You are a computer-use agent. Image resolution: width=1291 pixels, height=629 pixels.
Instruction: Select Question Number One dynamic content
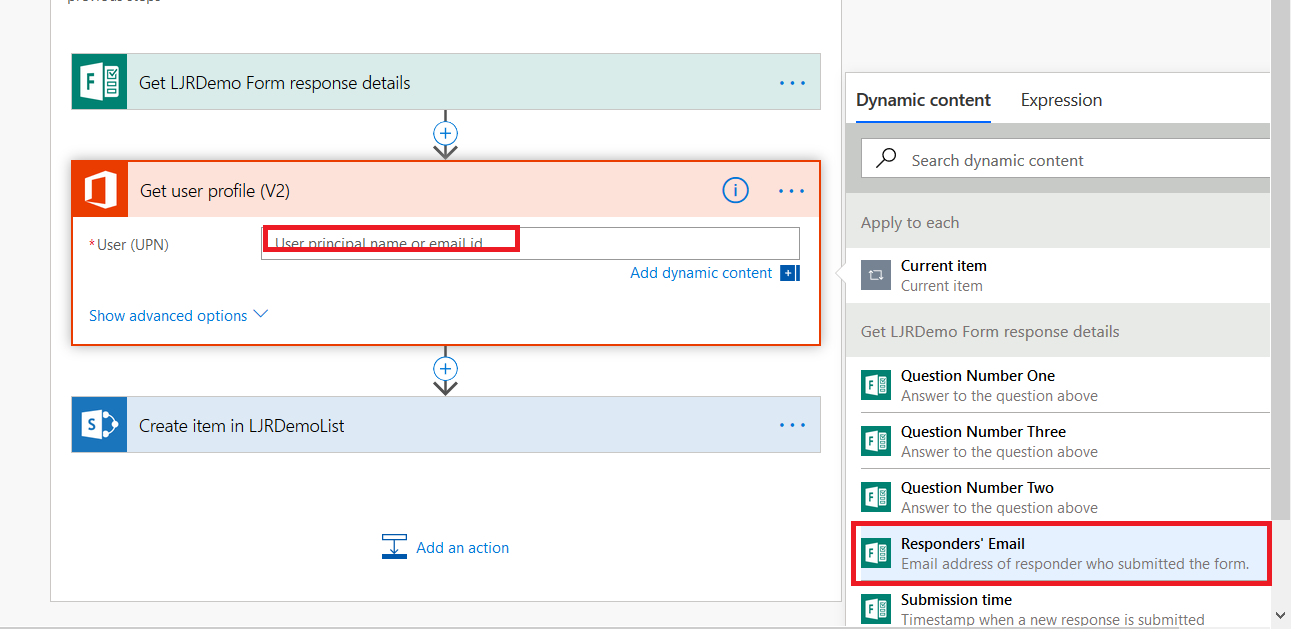1058,385
